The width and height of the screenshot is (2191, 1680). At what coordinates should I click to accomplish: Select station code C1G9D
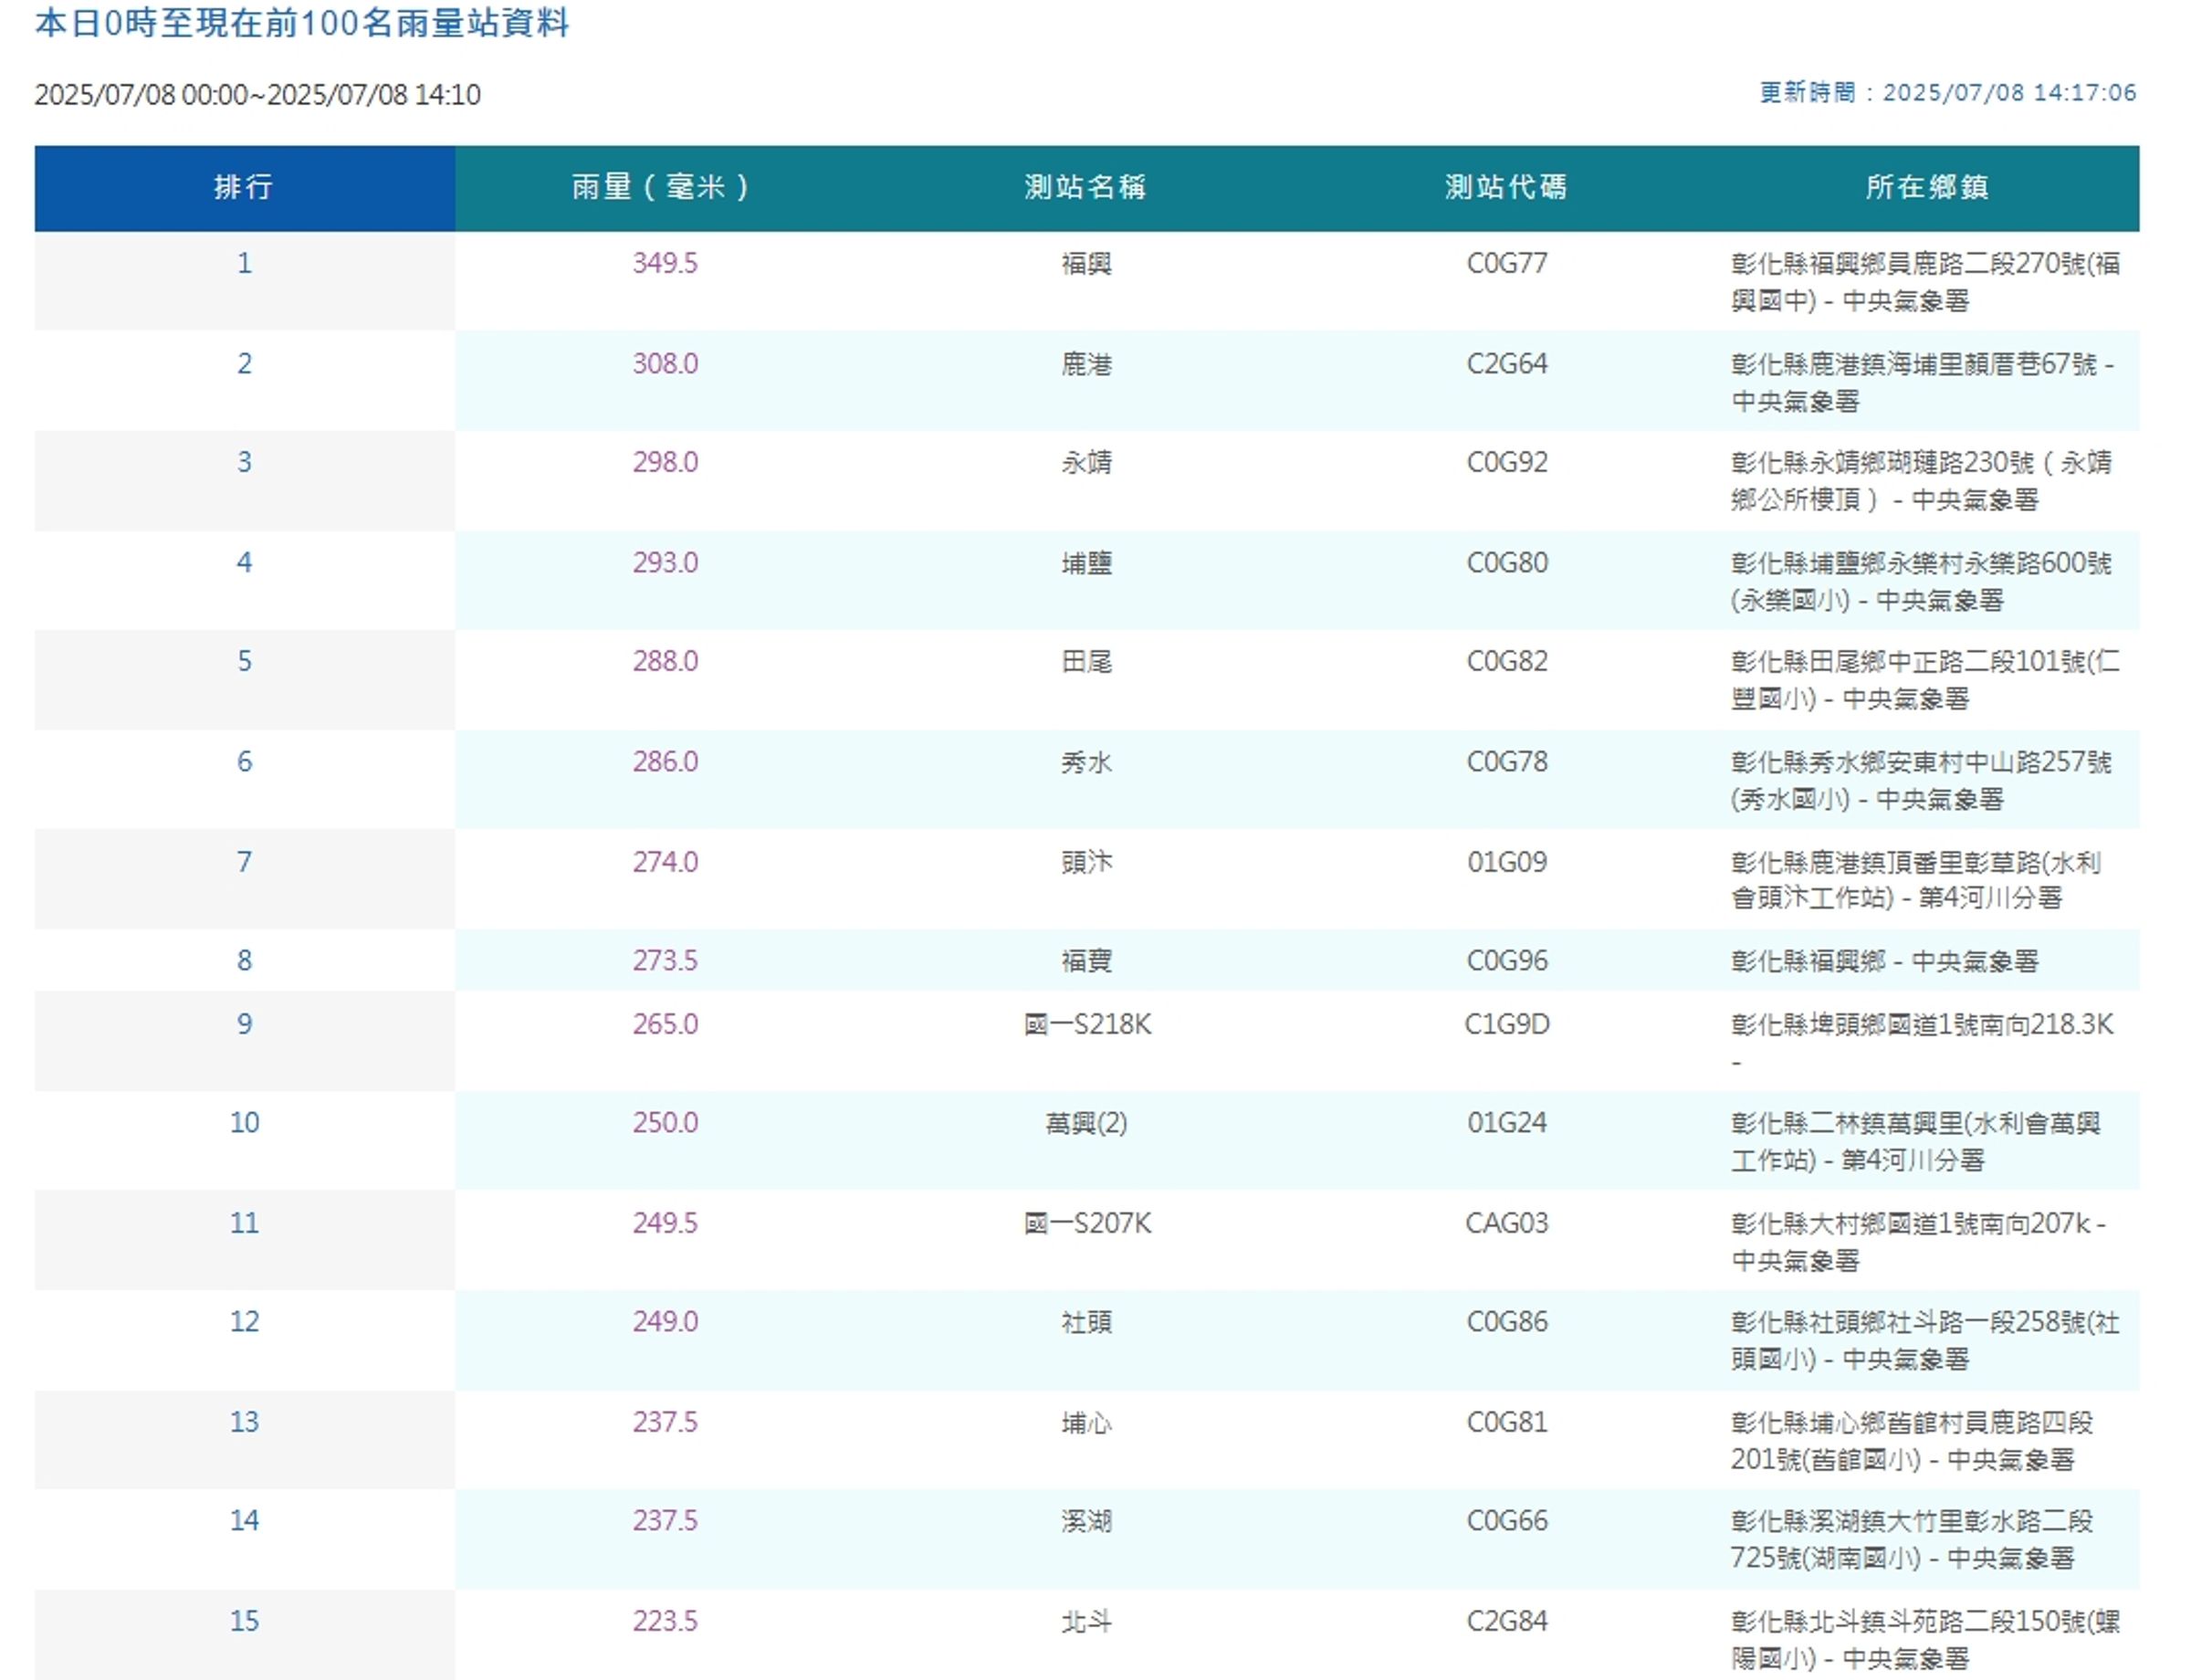pyautogui.click(x=1507, y=1024)
